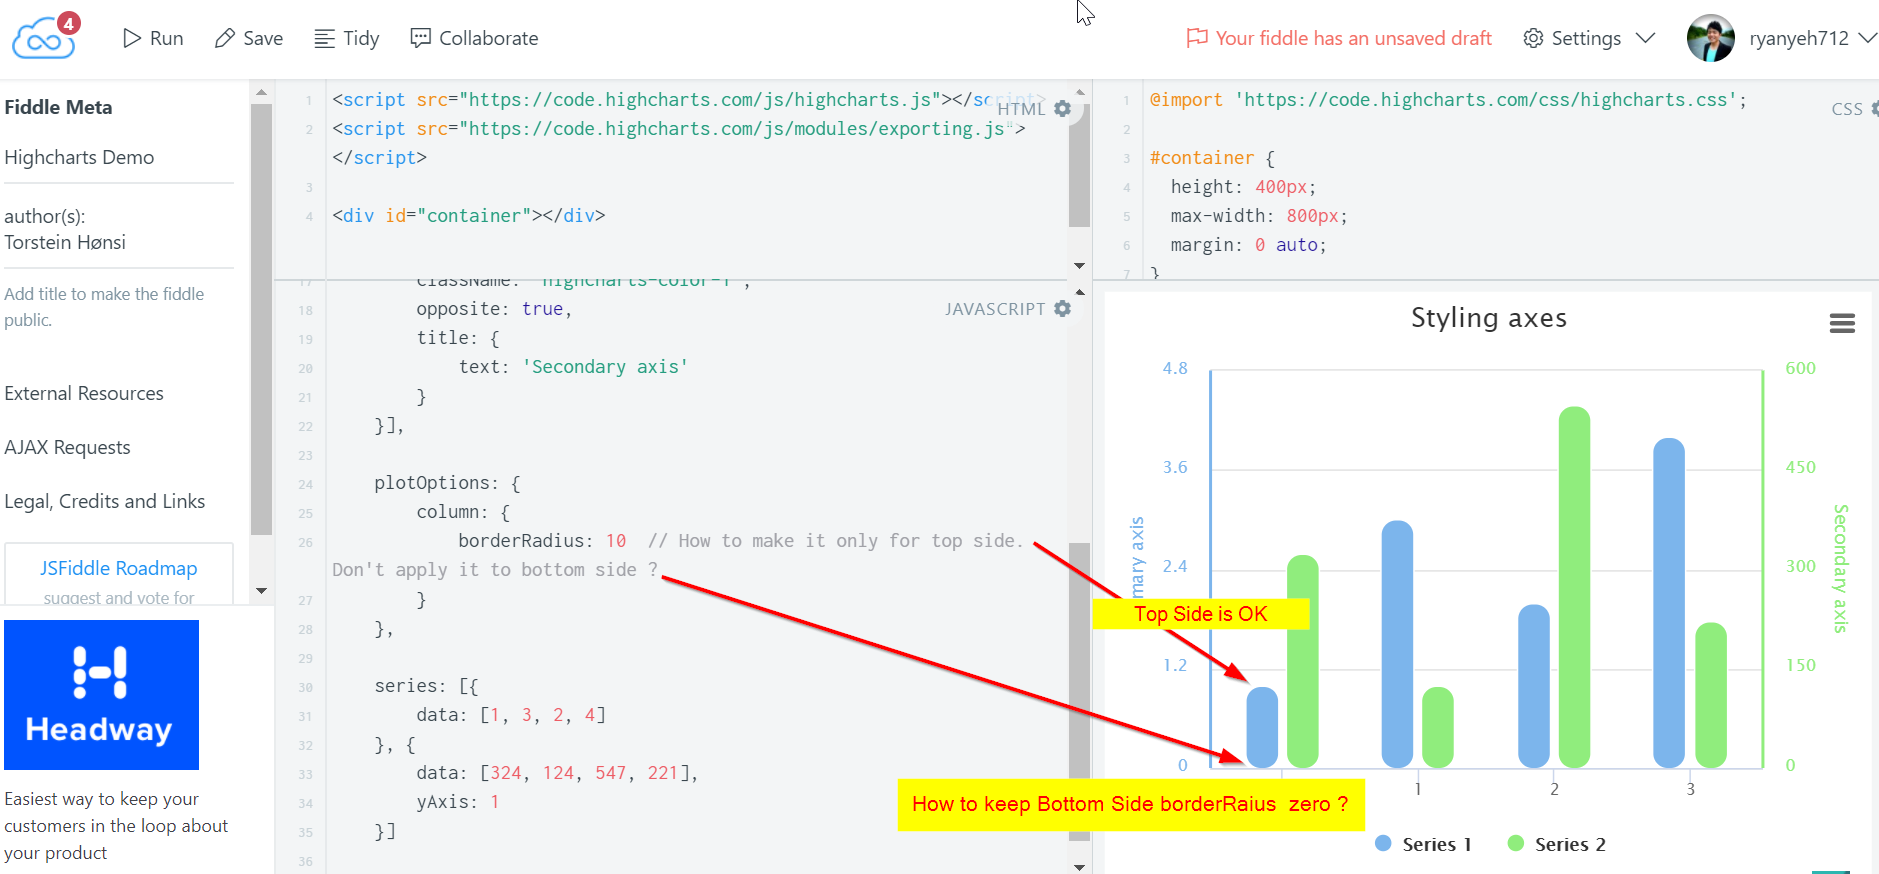Click the HTML panel scroll down arrow

pos(1079,266)
